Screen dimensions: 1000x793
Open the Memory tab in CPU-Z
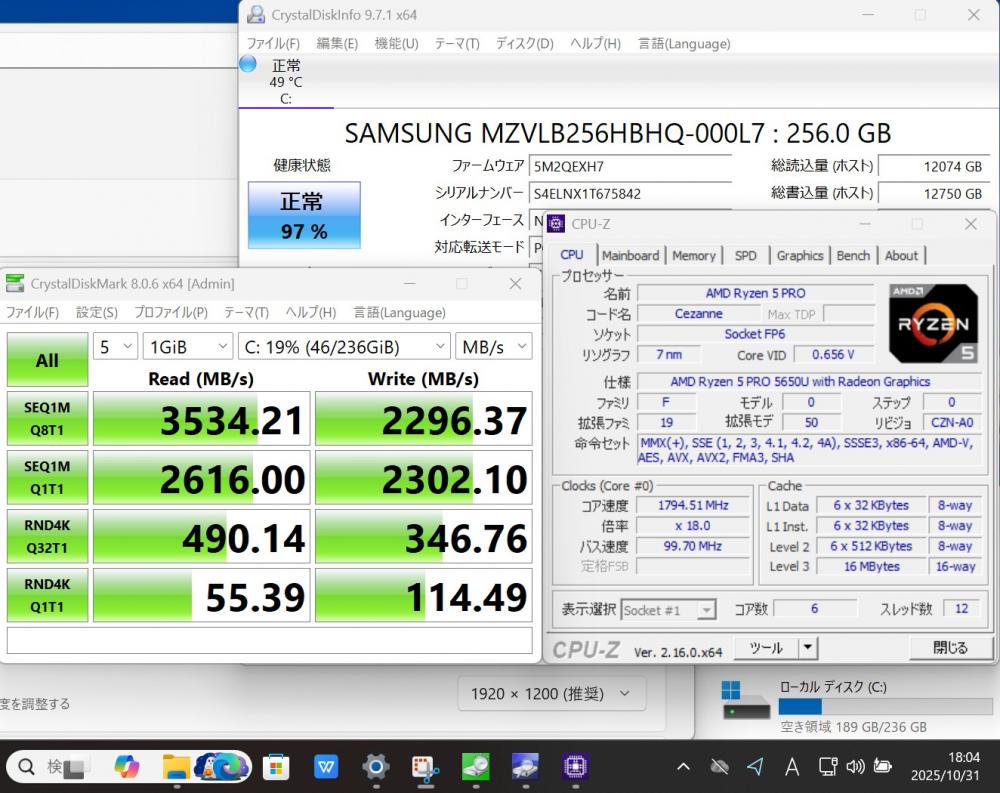pos(693,256)
